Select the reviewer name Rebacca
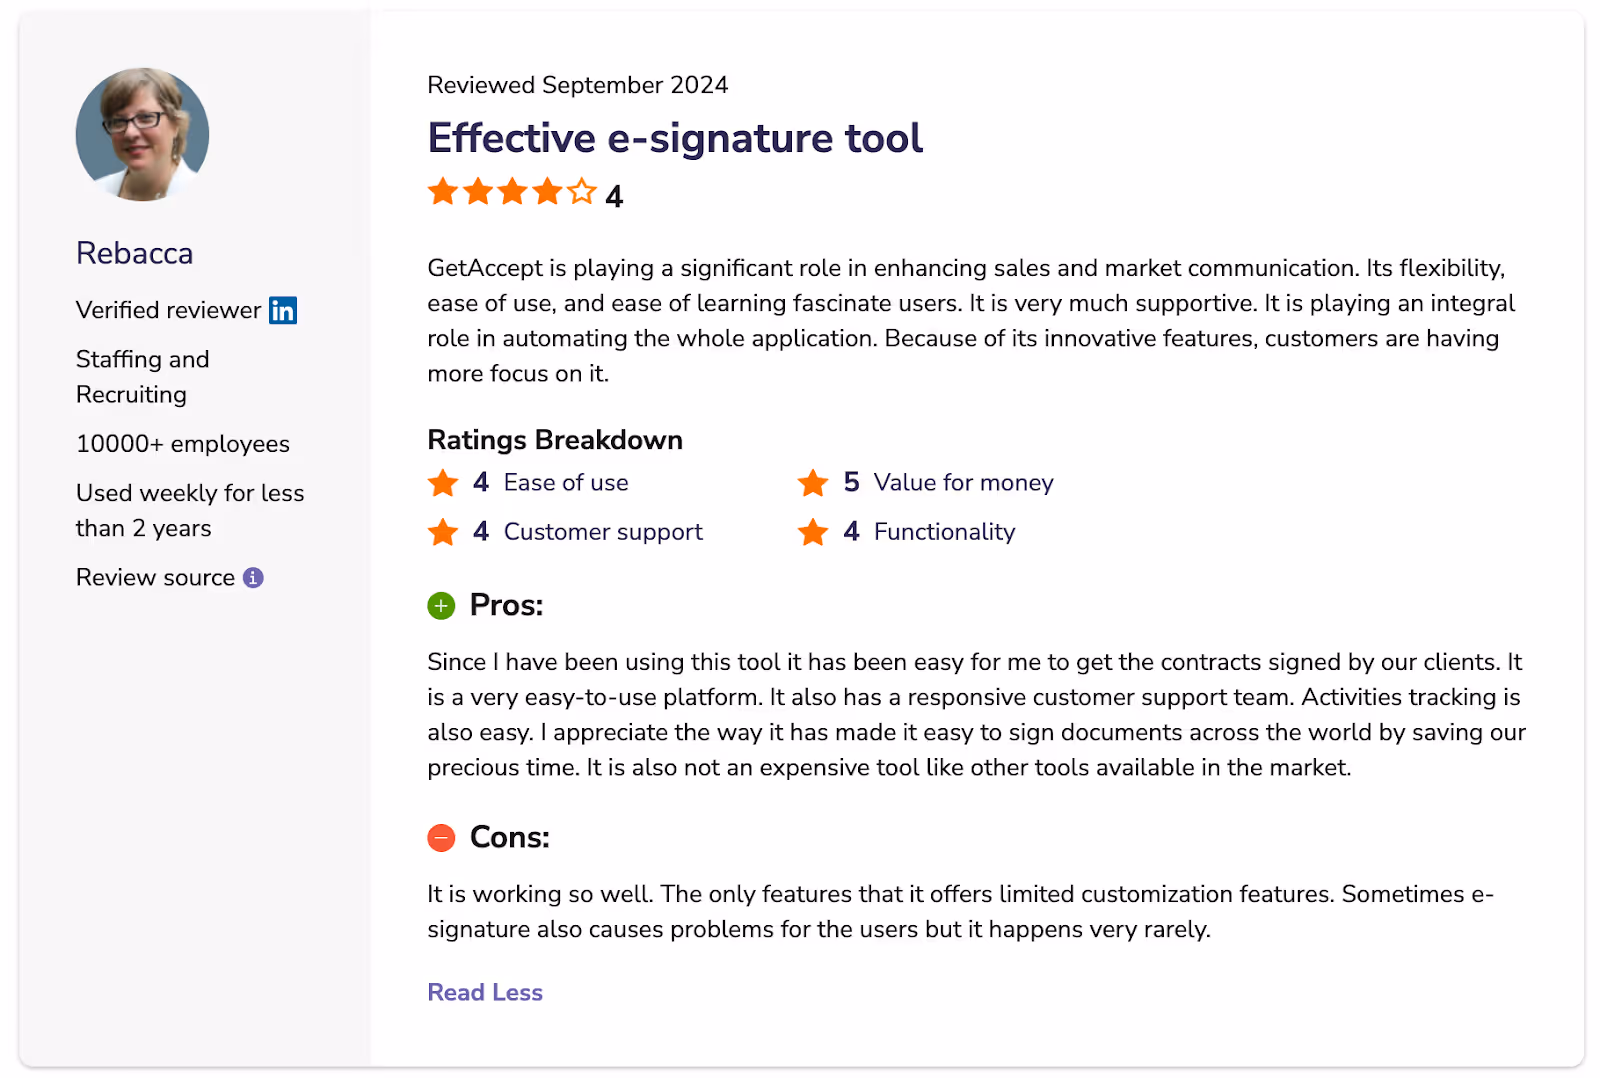 pos(134,253)
